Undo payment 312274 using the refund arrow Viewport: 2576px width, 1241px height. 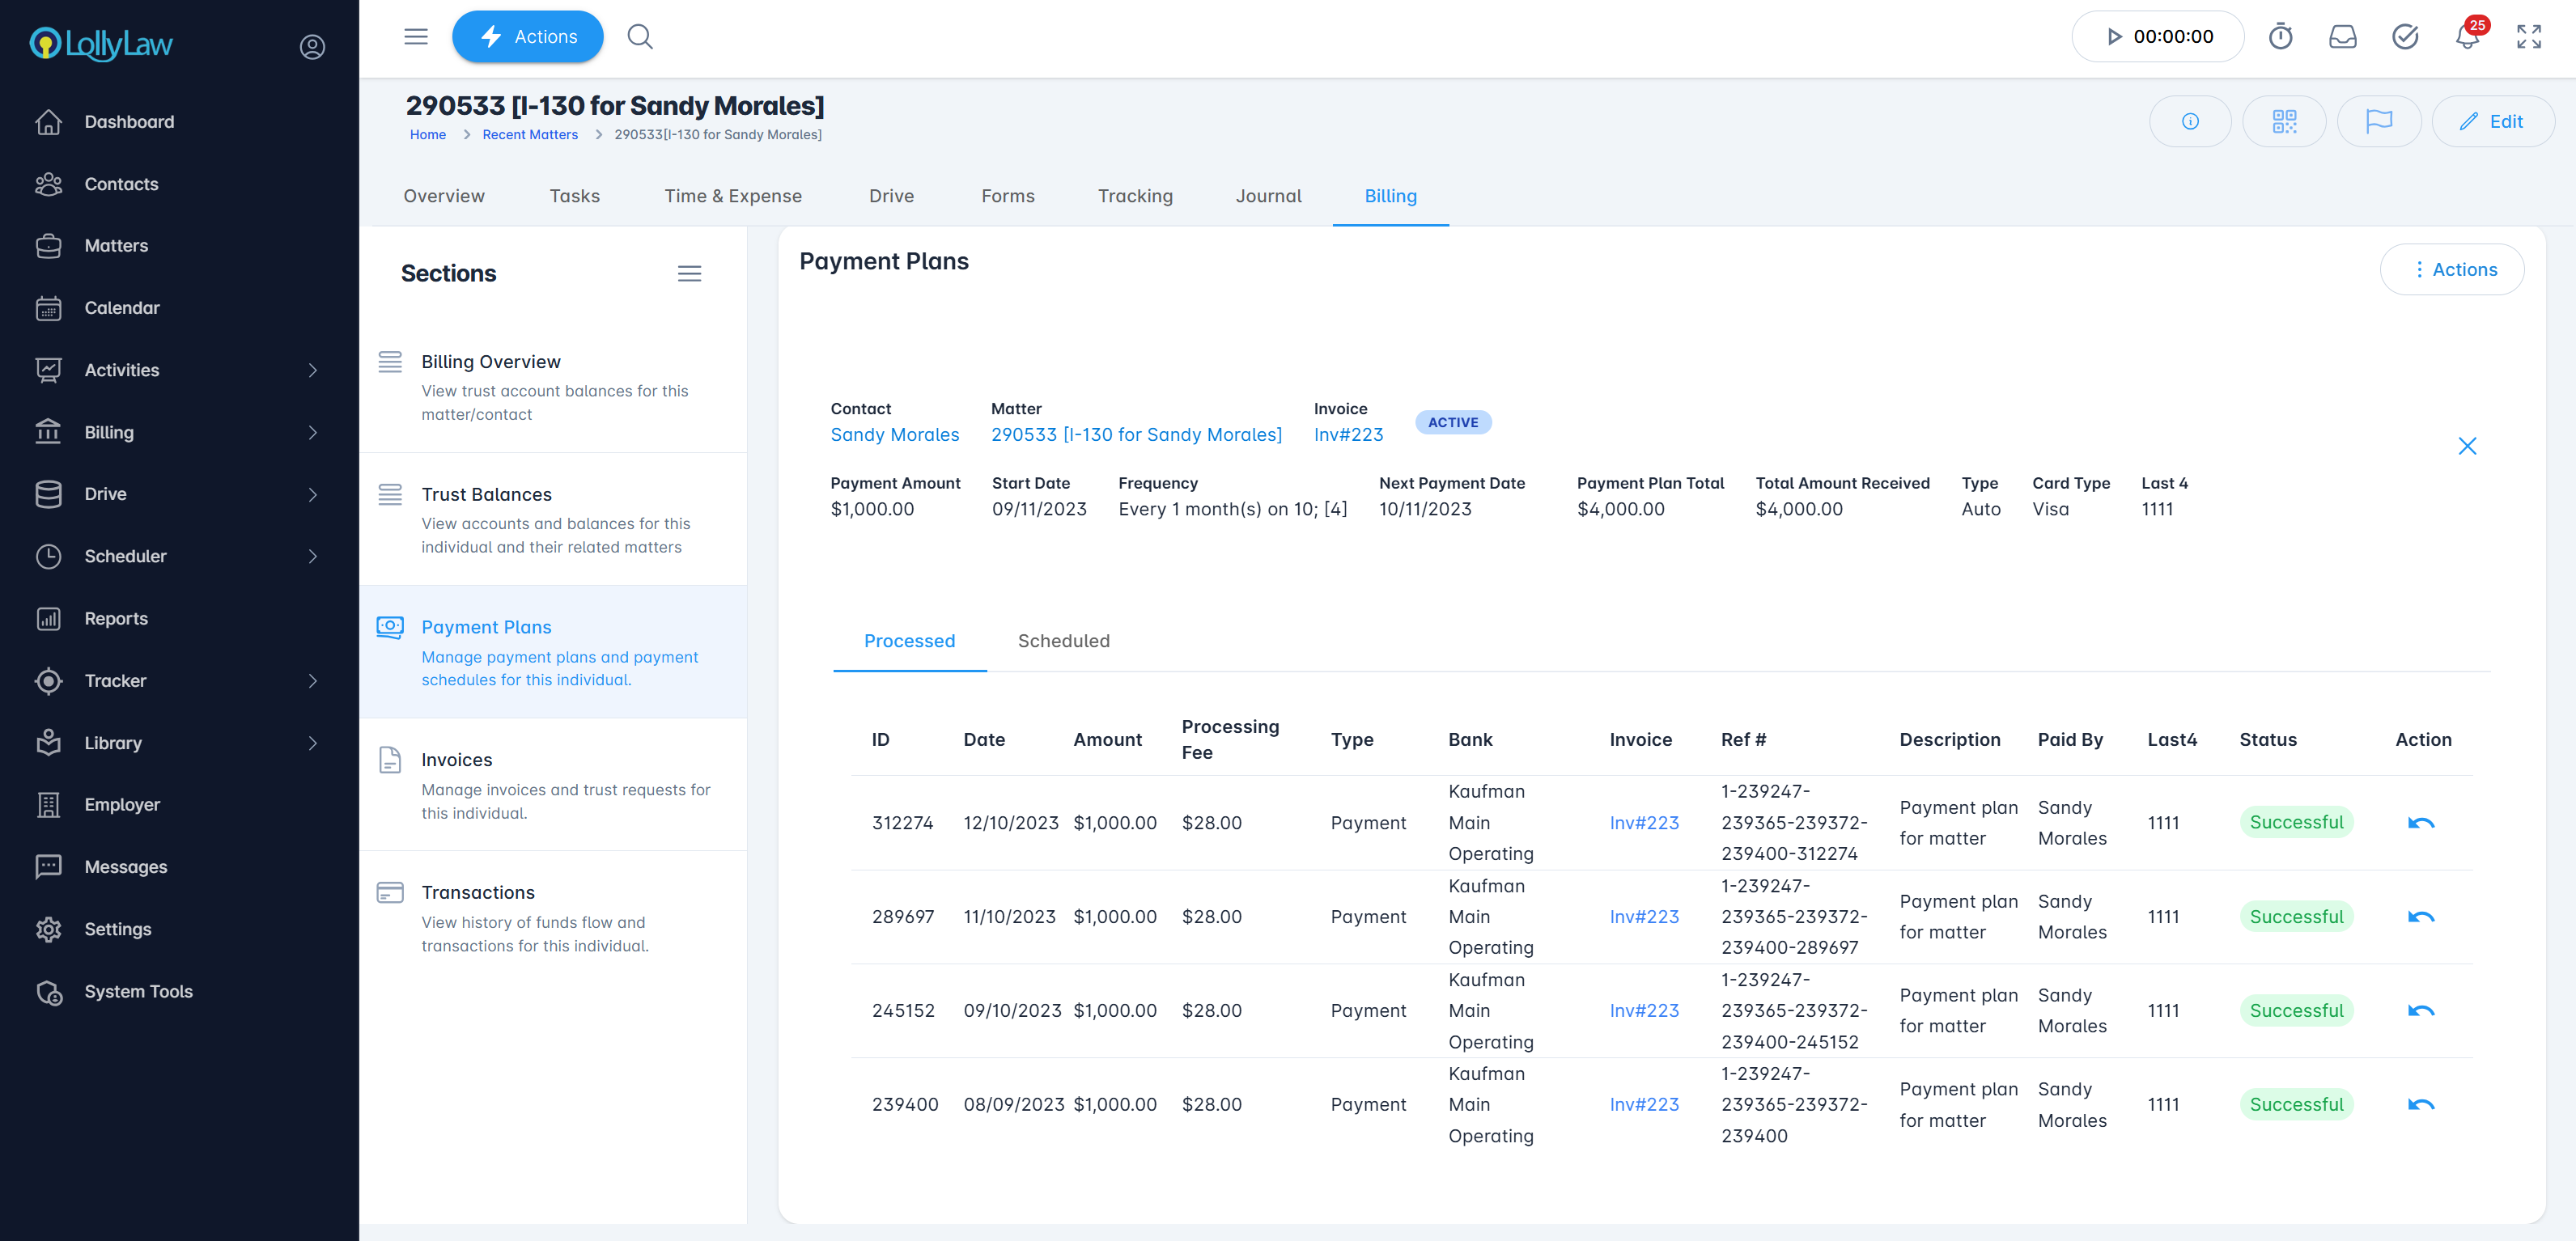pos(2420,823)
